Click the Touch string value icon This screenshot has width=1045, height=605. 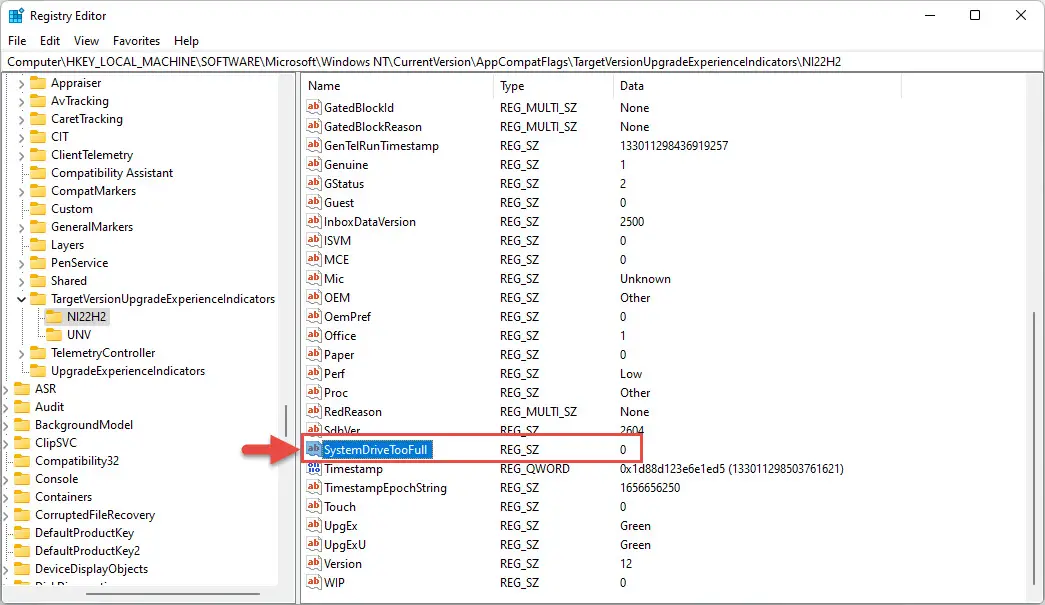pos(314,506)
